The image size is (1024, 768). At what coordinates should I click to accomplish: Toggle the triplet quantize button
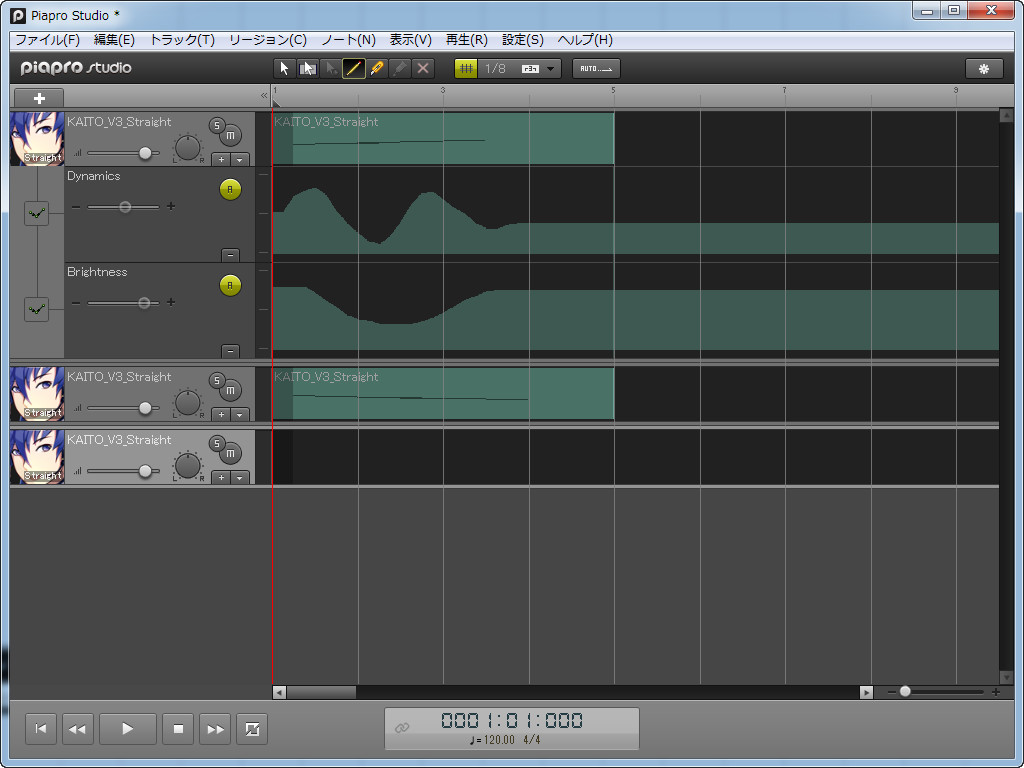point(530,69)
